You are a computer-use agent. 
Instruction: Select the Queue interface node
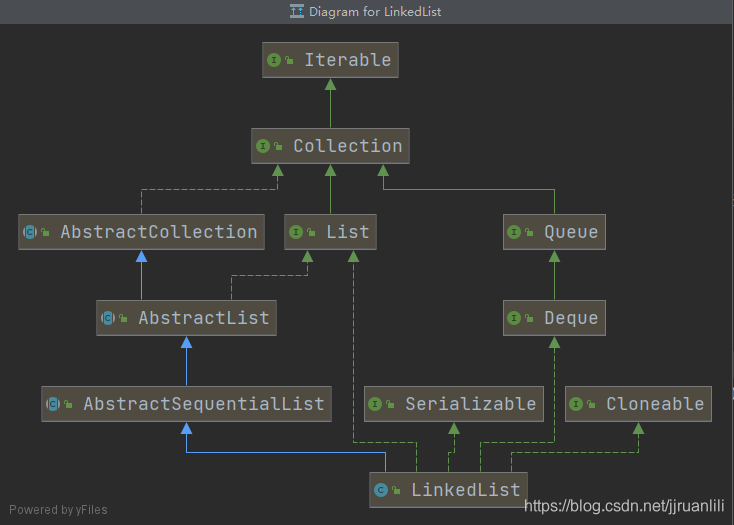554,232
